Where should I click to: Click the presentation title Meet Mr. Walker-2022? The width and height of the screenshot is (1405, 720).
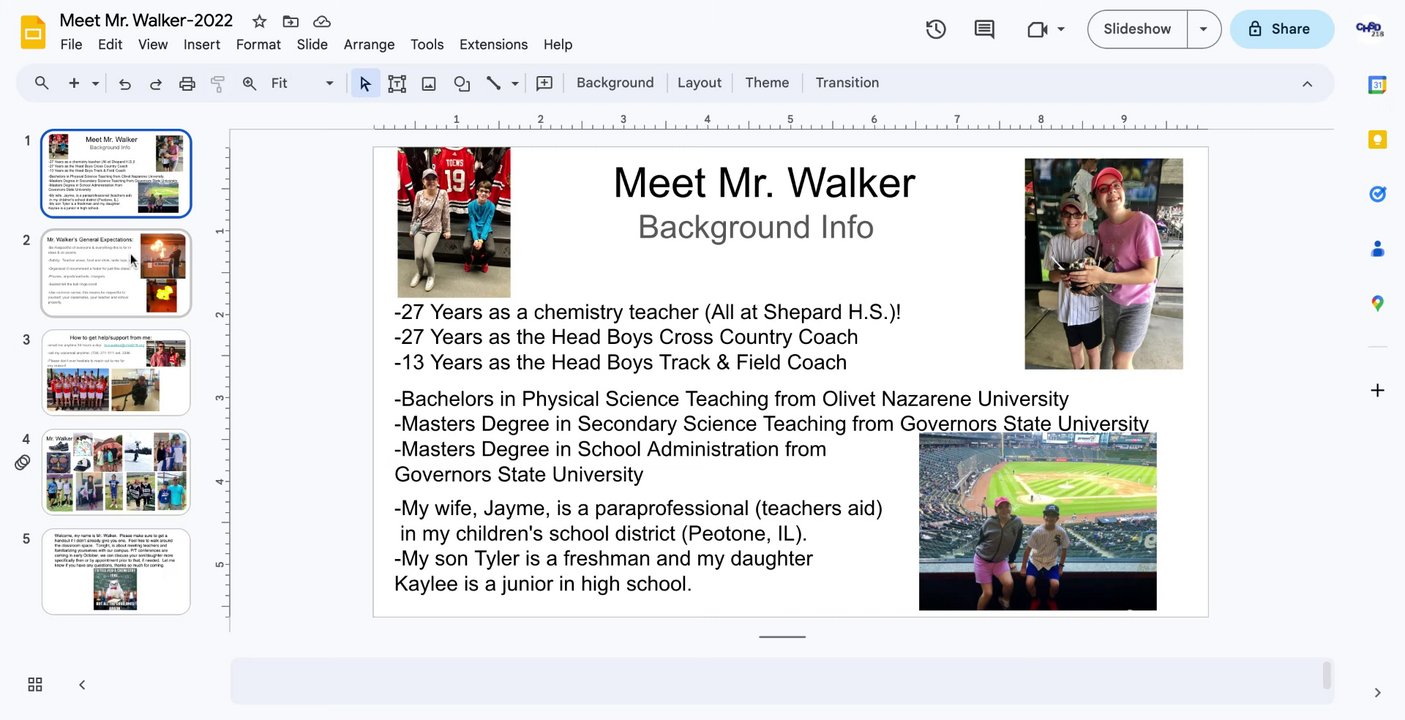click(x=146, y=21)
